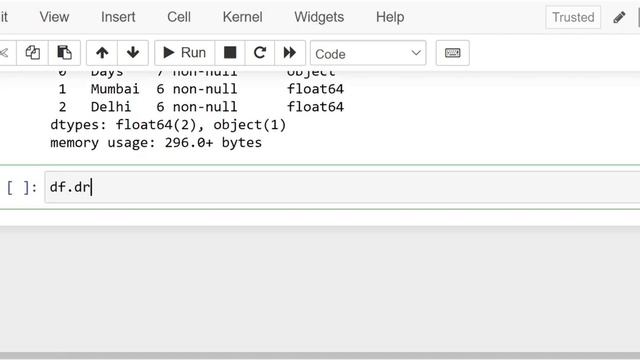The image size is (640, 360).
Task: Click the float64 dtype in the Mumbai row
Action: click(x=315, y=89)
